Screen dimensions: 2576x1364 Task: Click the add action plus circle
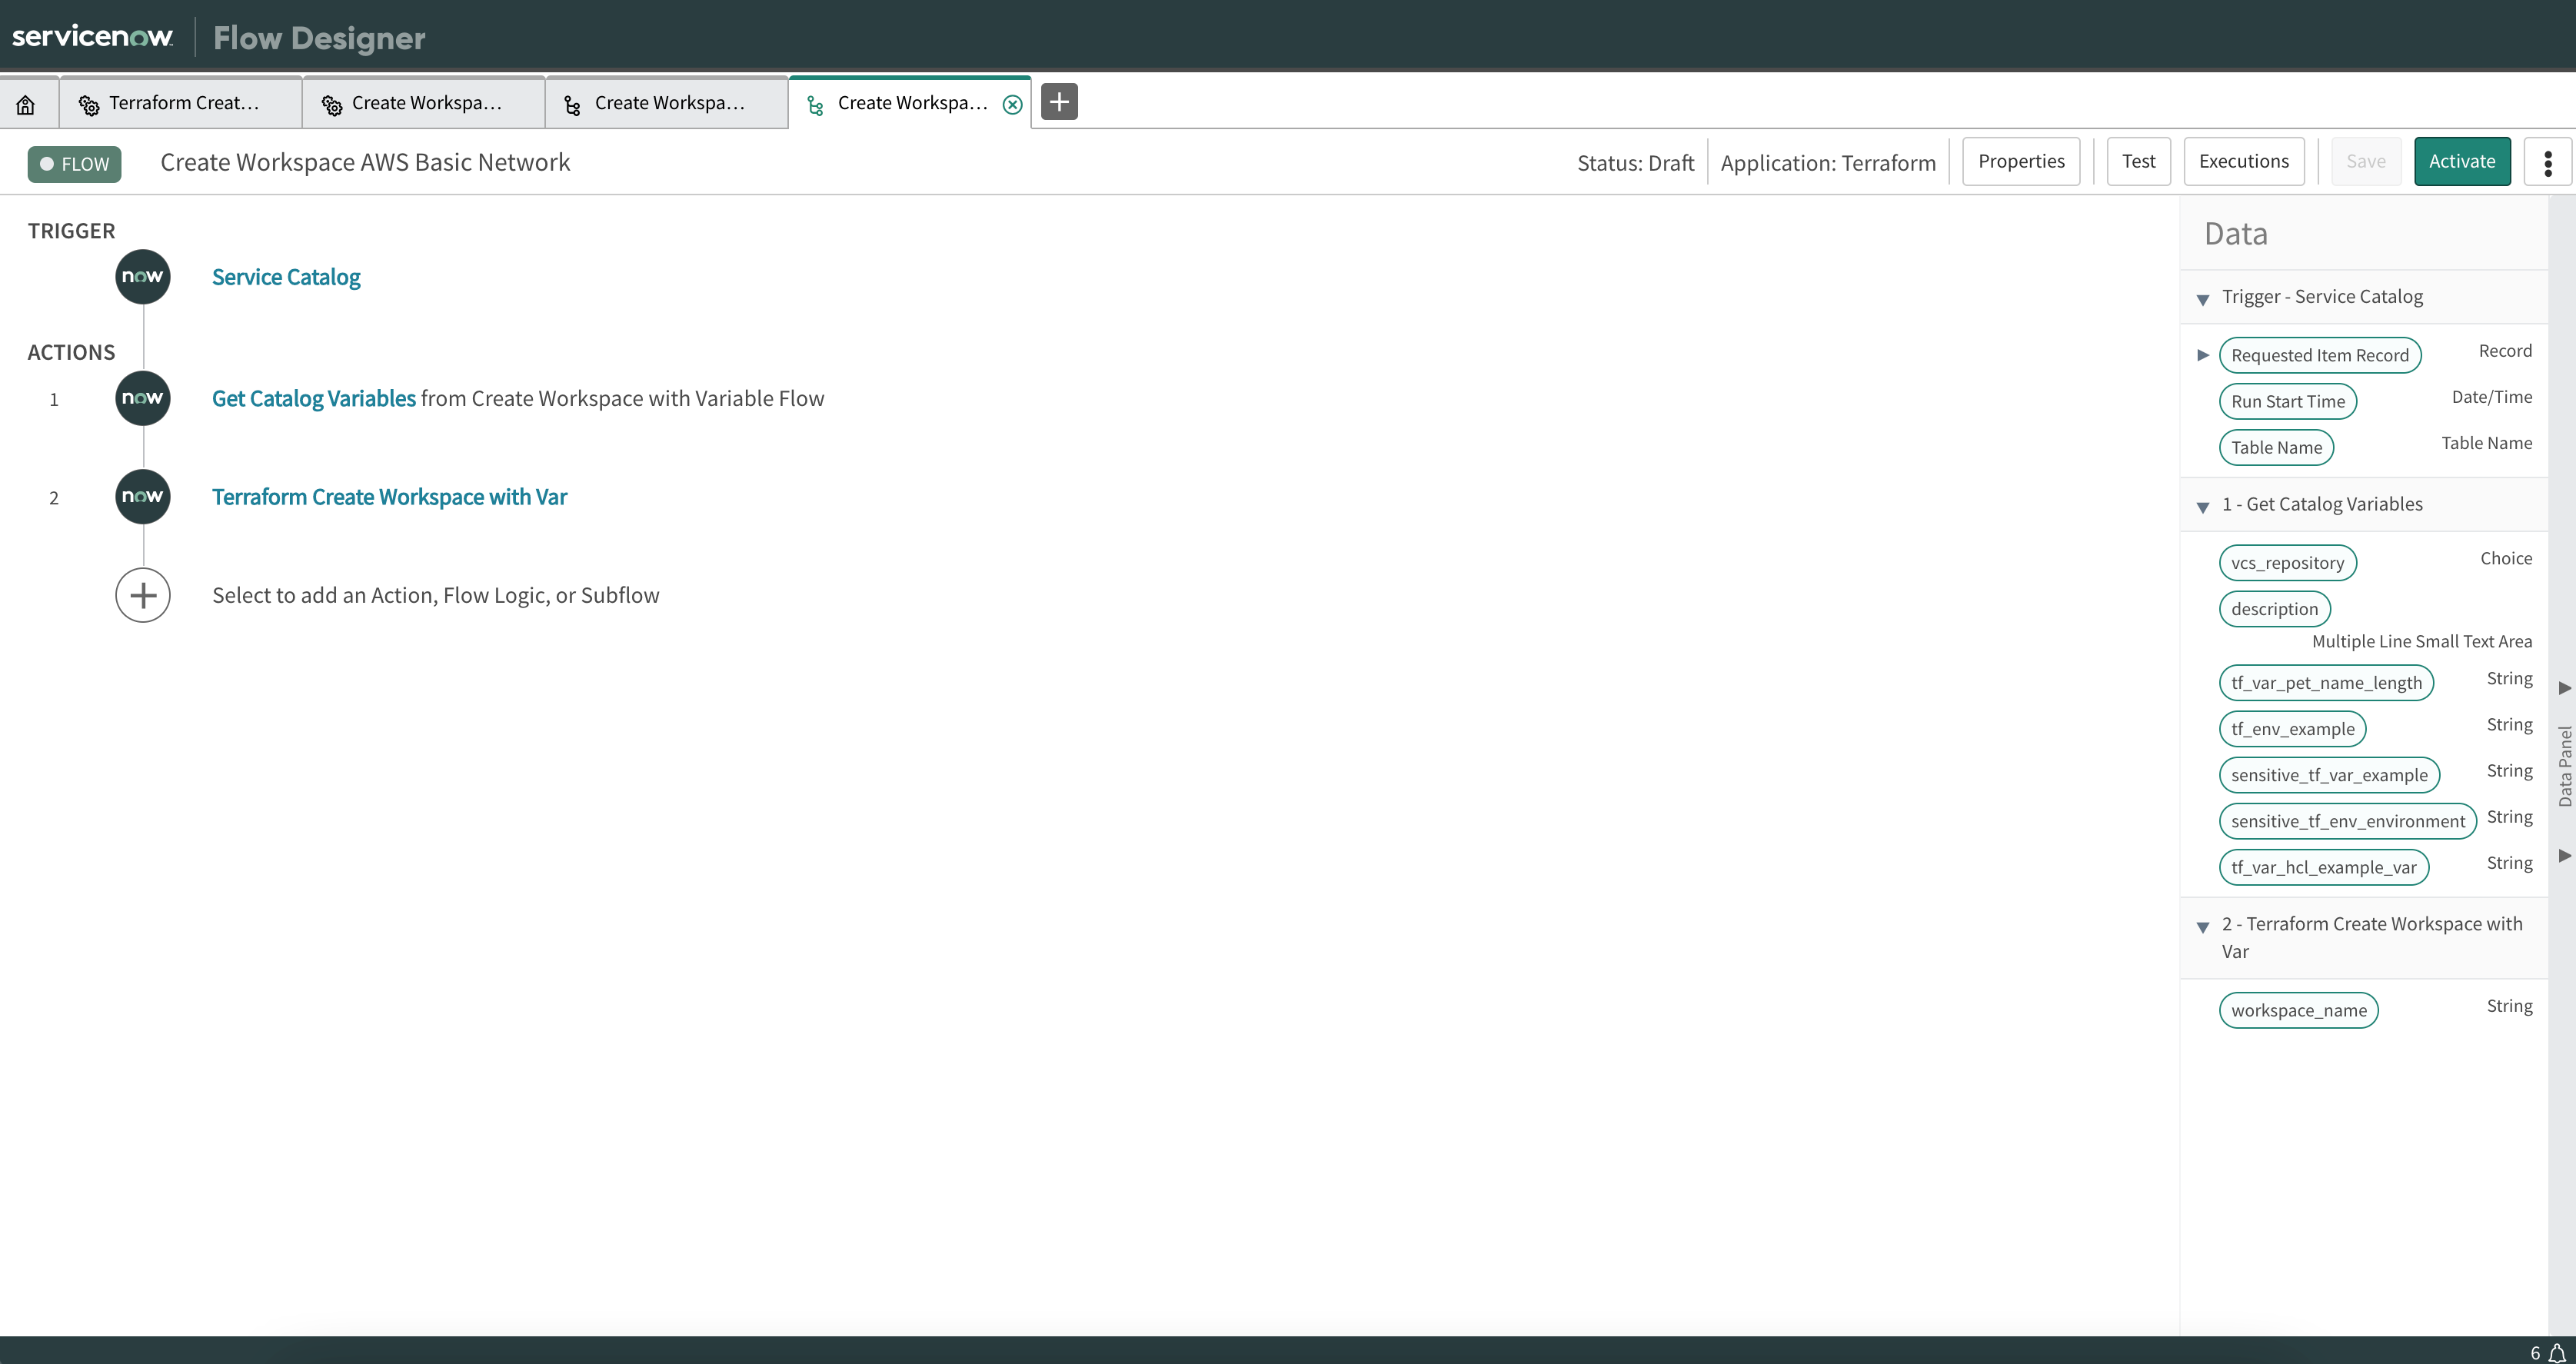click(143, 595)
